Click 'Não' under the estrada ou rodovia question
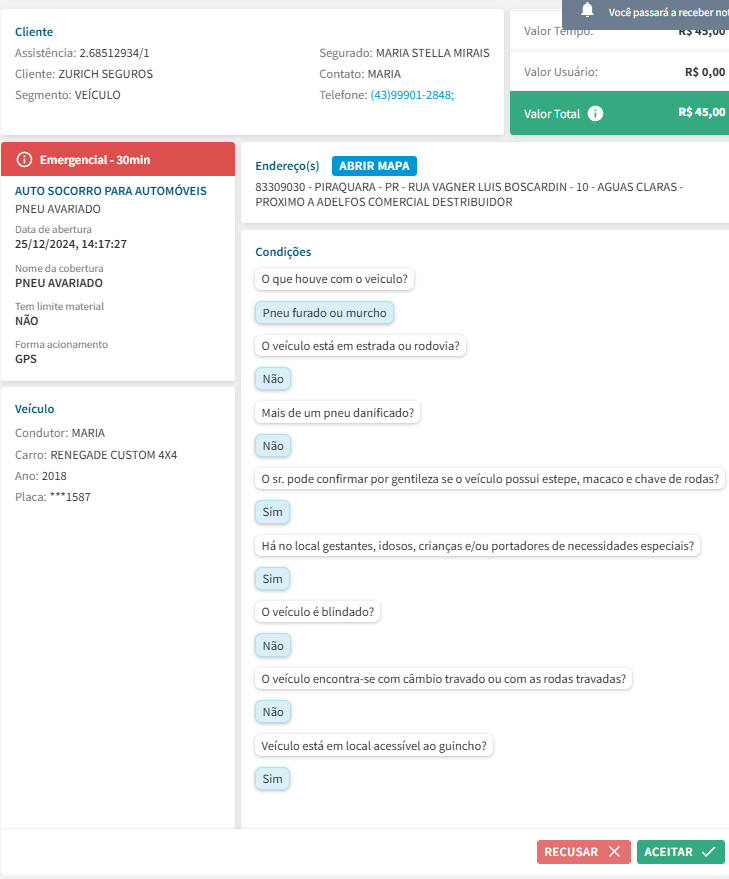Image resolution: width=729 pixels, height=879 pixels. [x=272, y=379]
